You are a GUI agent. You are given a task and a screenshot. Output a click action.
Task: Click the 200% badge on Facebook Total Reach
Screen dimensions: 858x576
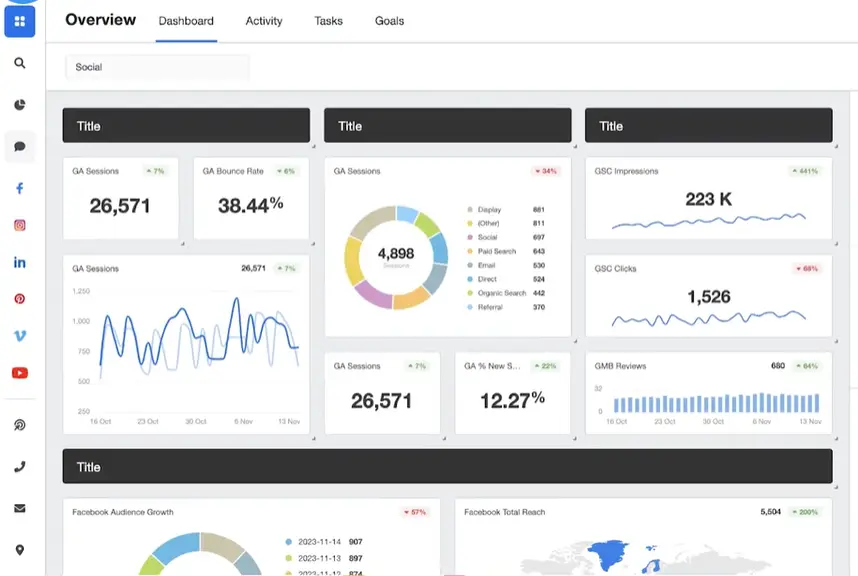click(805, 512)
